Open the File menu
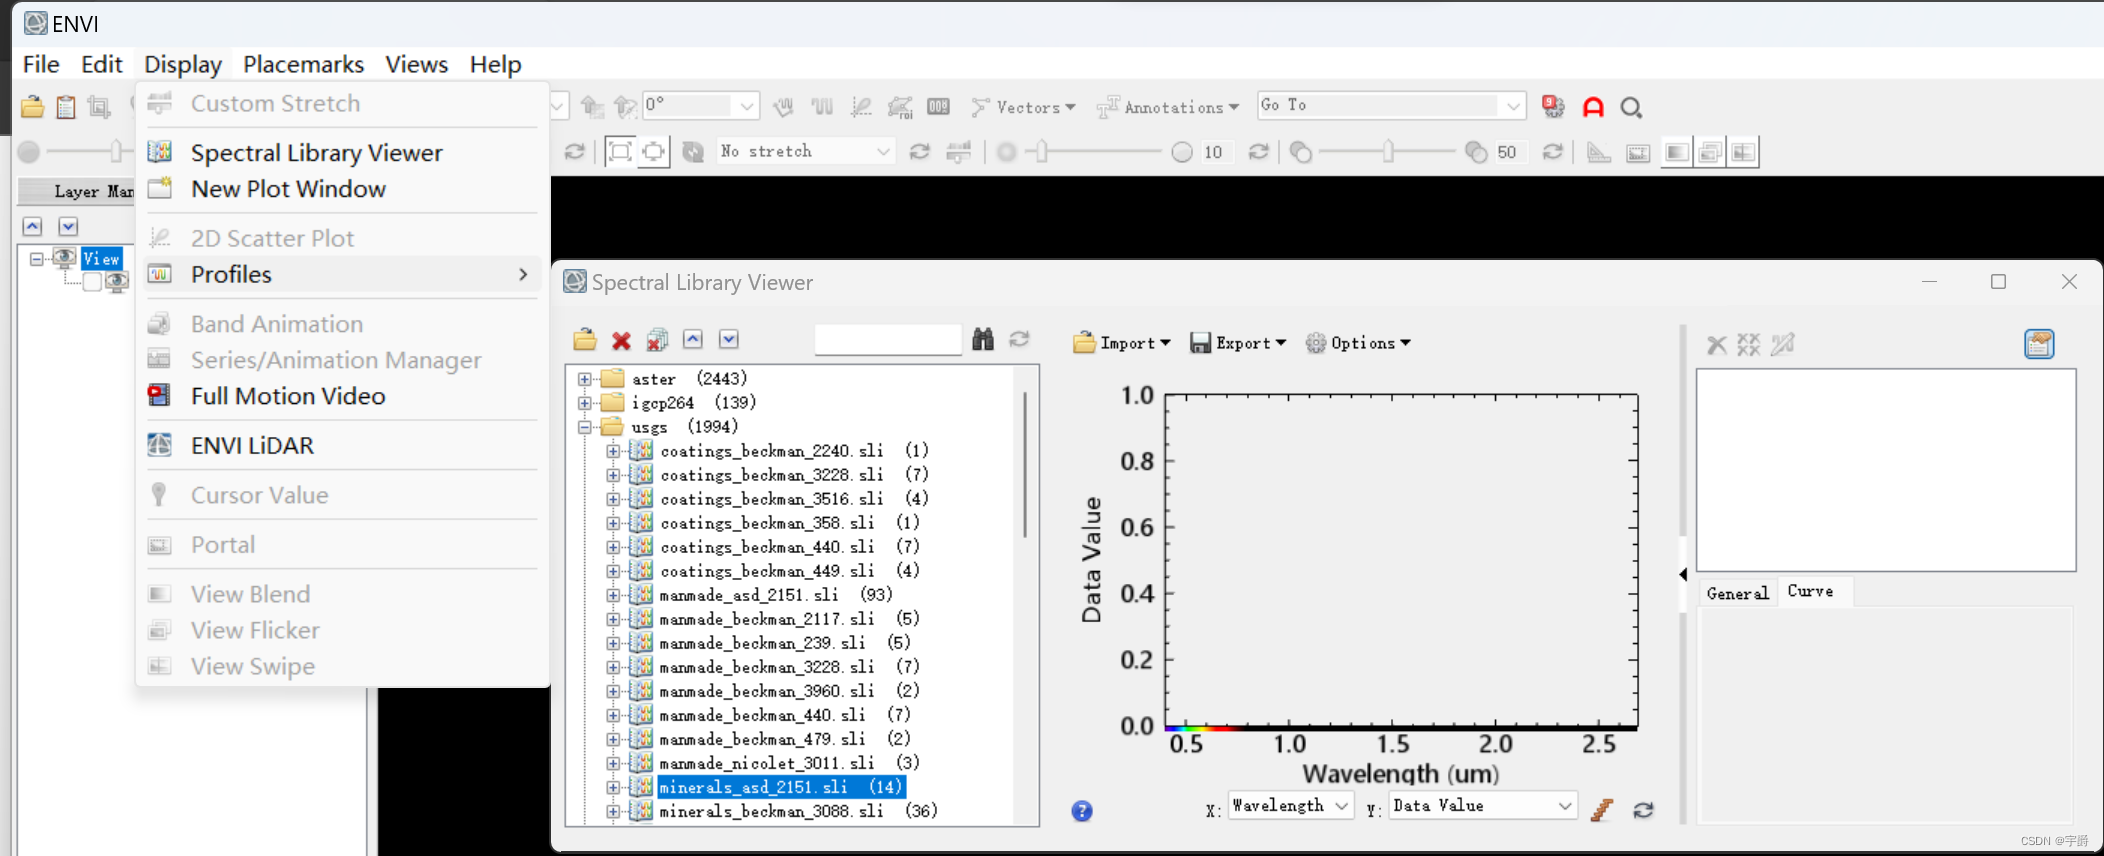This screenshot has height=856, width=2104. point(41,64)
